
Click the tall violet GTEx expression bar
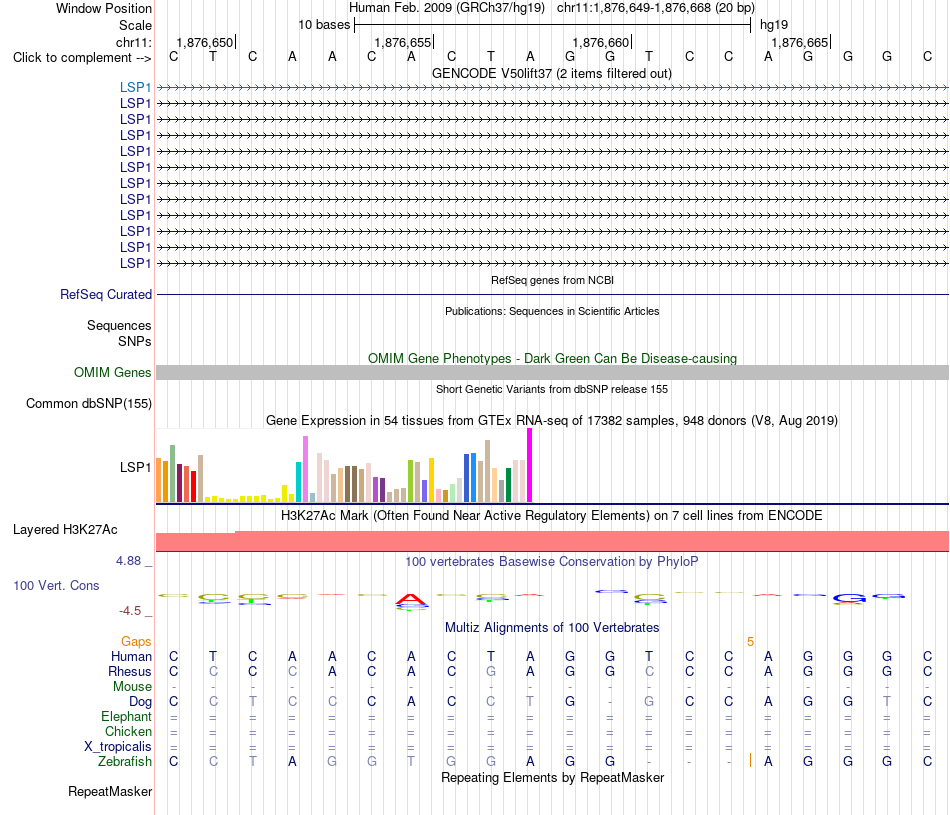click(x=305, y=469)
